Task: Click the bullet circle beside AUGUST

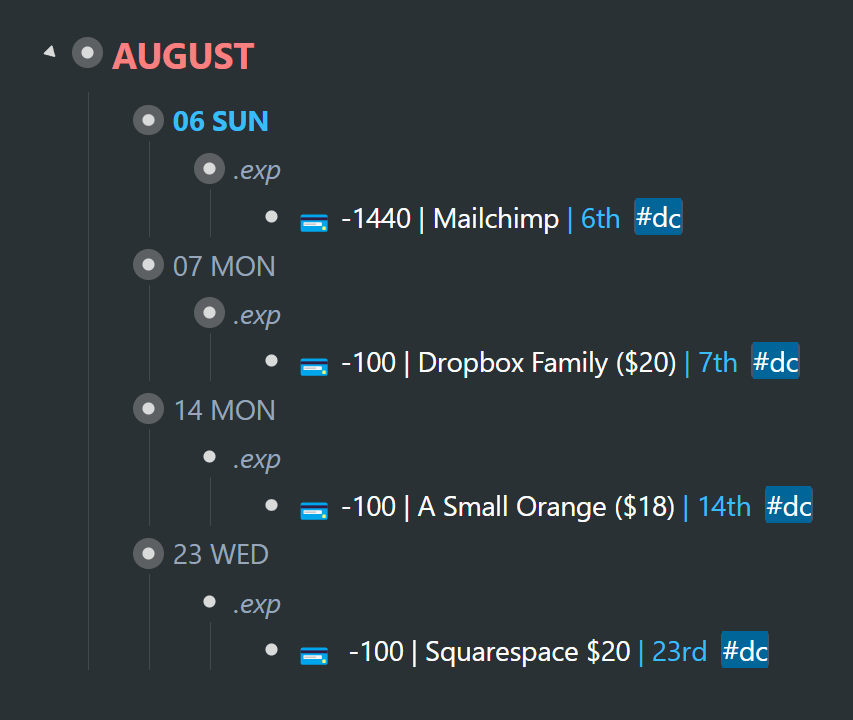Action: click(x=88, y=53)
